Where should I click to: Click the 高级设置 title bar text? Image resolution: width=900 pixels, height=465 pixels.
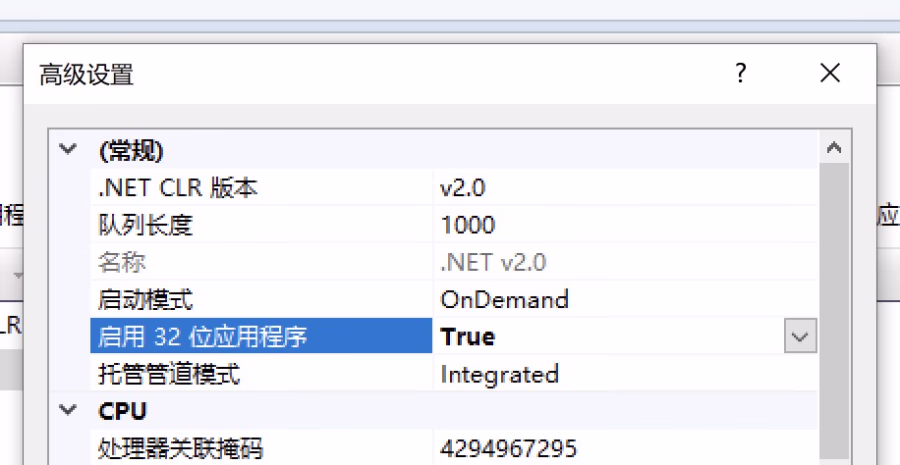click(x=86, y=74)
